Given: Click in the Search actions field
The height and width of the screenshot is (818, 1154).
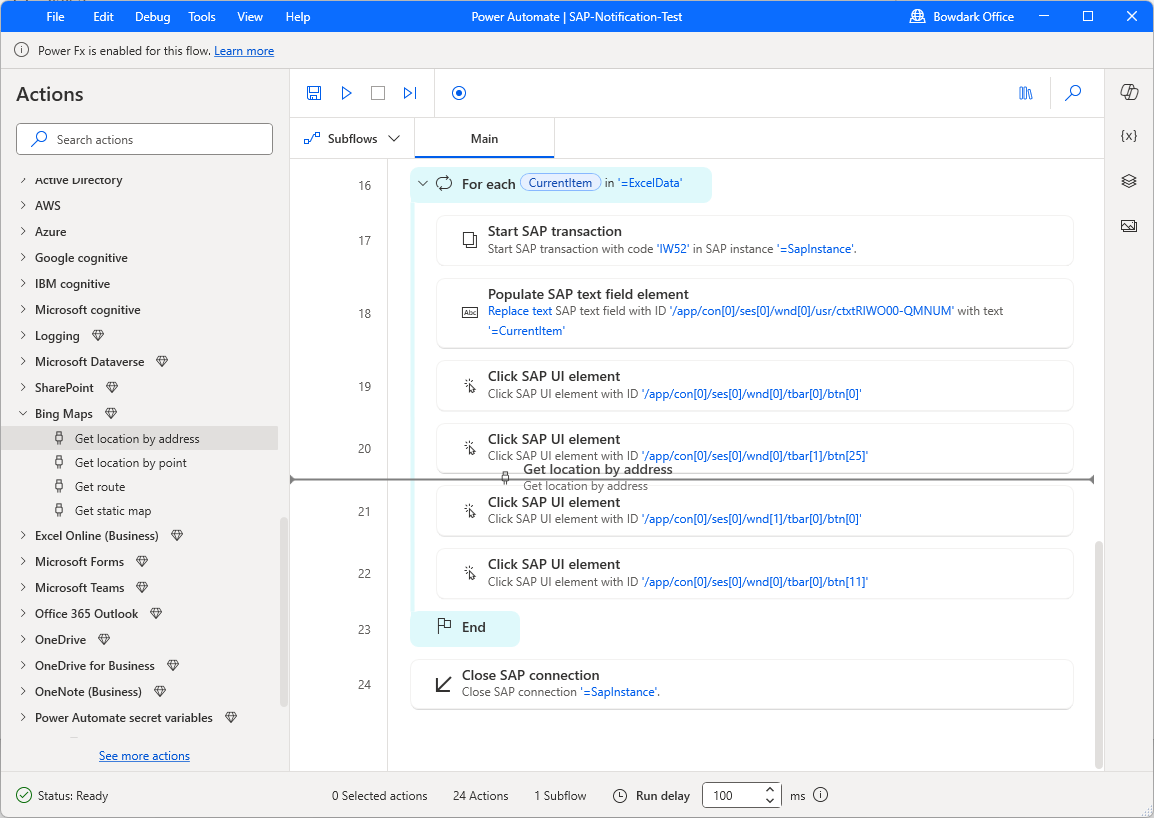Looking at the screenshot, I should click(144, 139).
